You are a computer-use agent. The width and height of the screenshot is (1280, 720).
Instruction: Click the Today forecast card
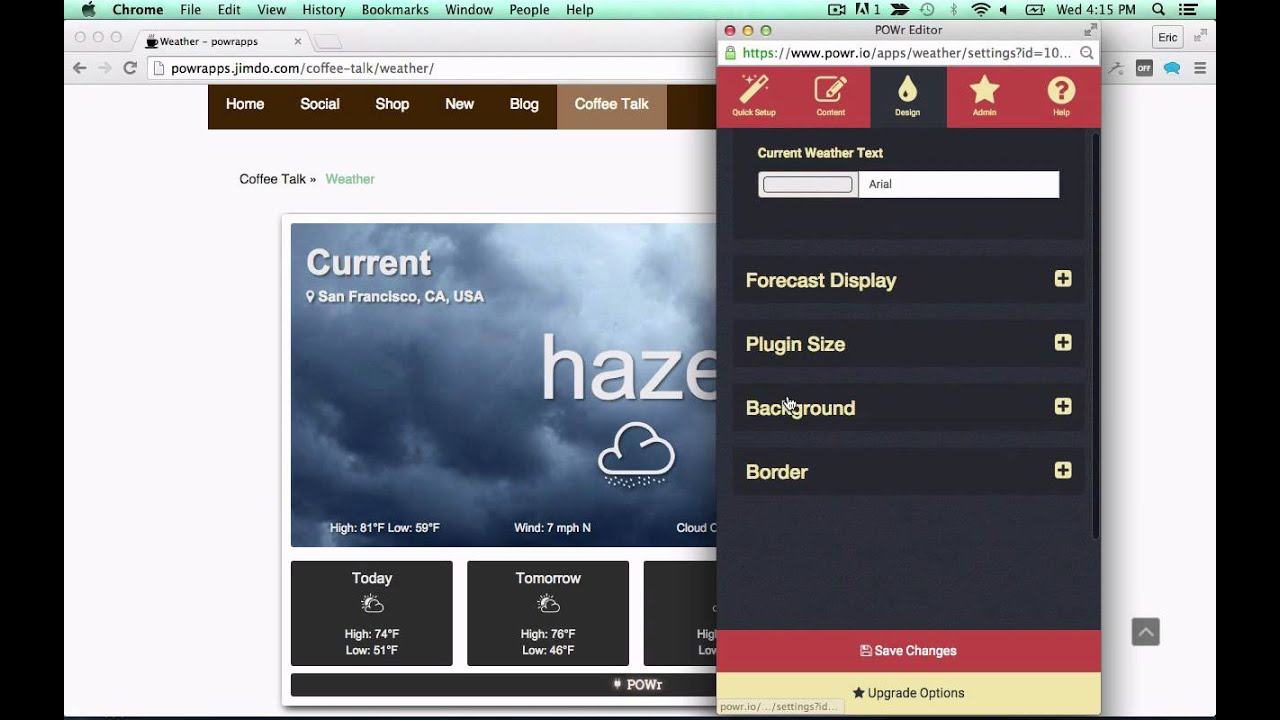(372, 613)
